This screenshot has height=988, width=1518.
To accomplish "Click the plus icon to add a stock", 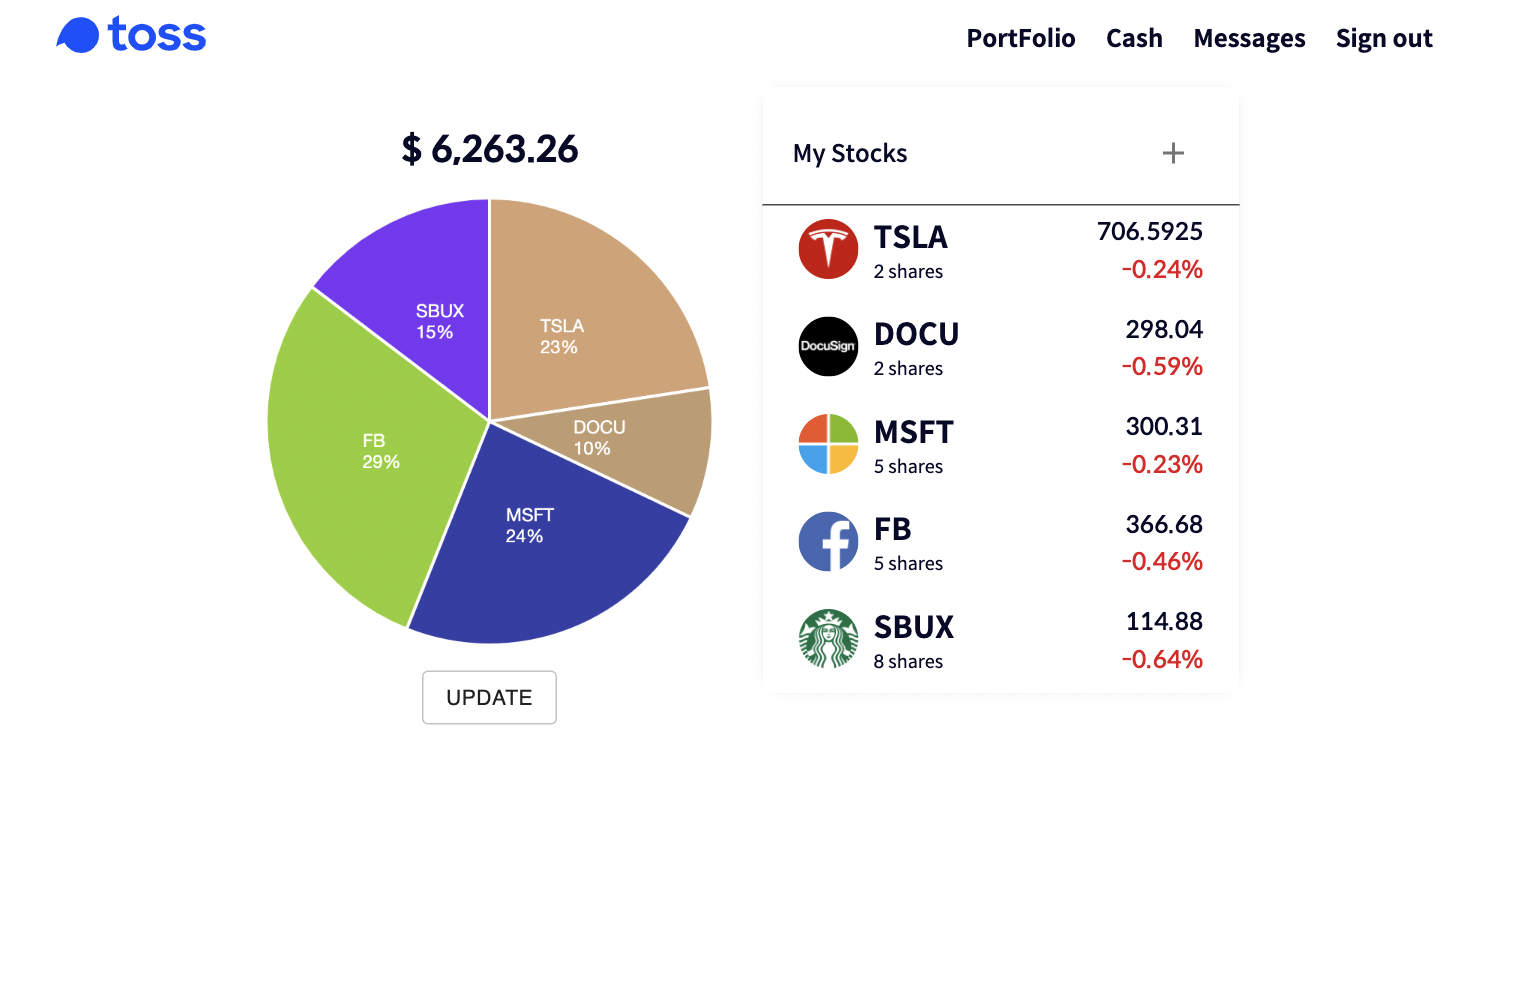I will click(1173, 152).
